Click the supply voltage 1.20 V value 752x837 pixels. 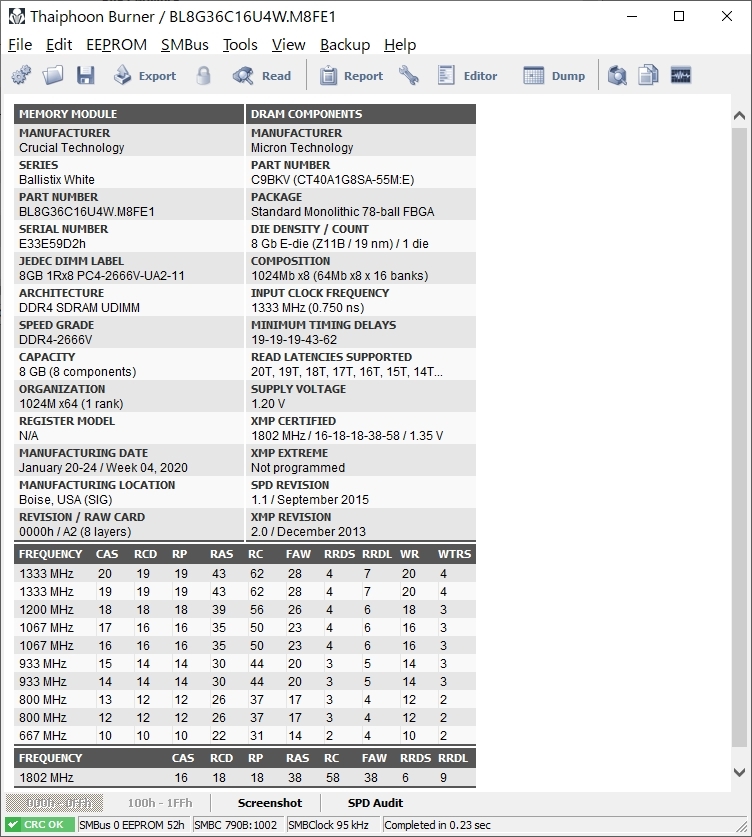[268, 404]
